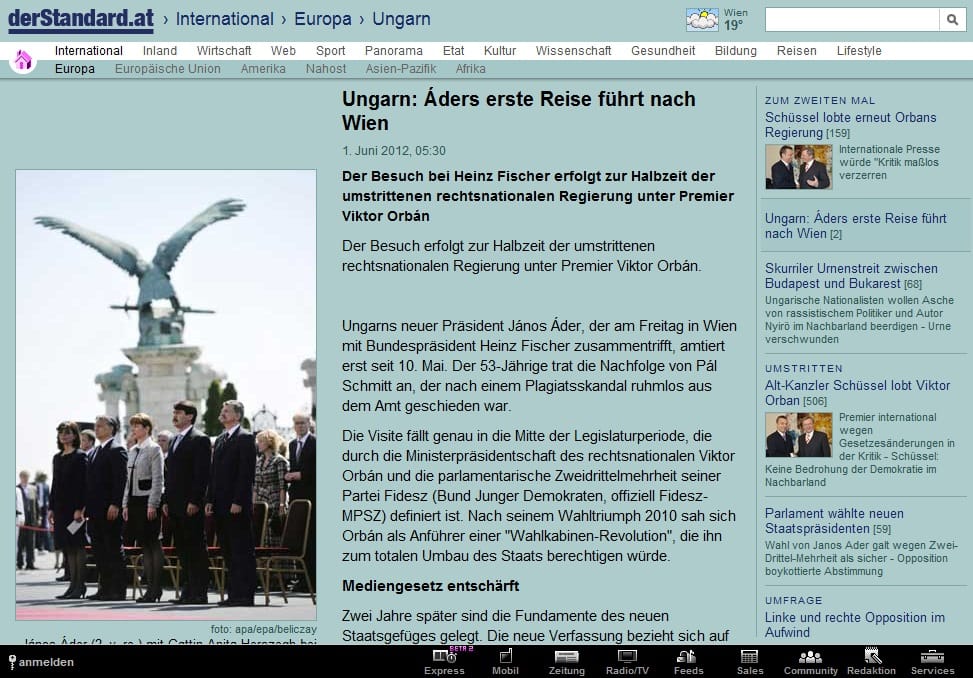Open the Feeds icon in bottom bar
The height and width of the screenshot is (678, 973).
coord(688,662)
